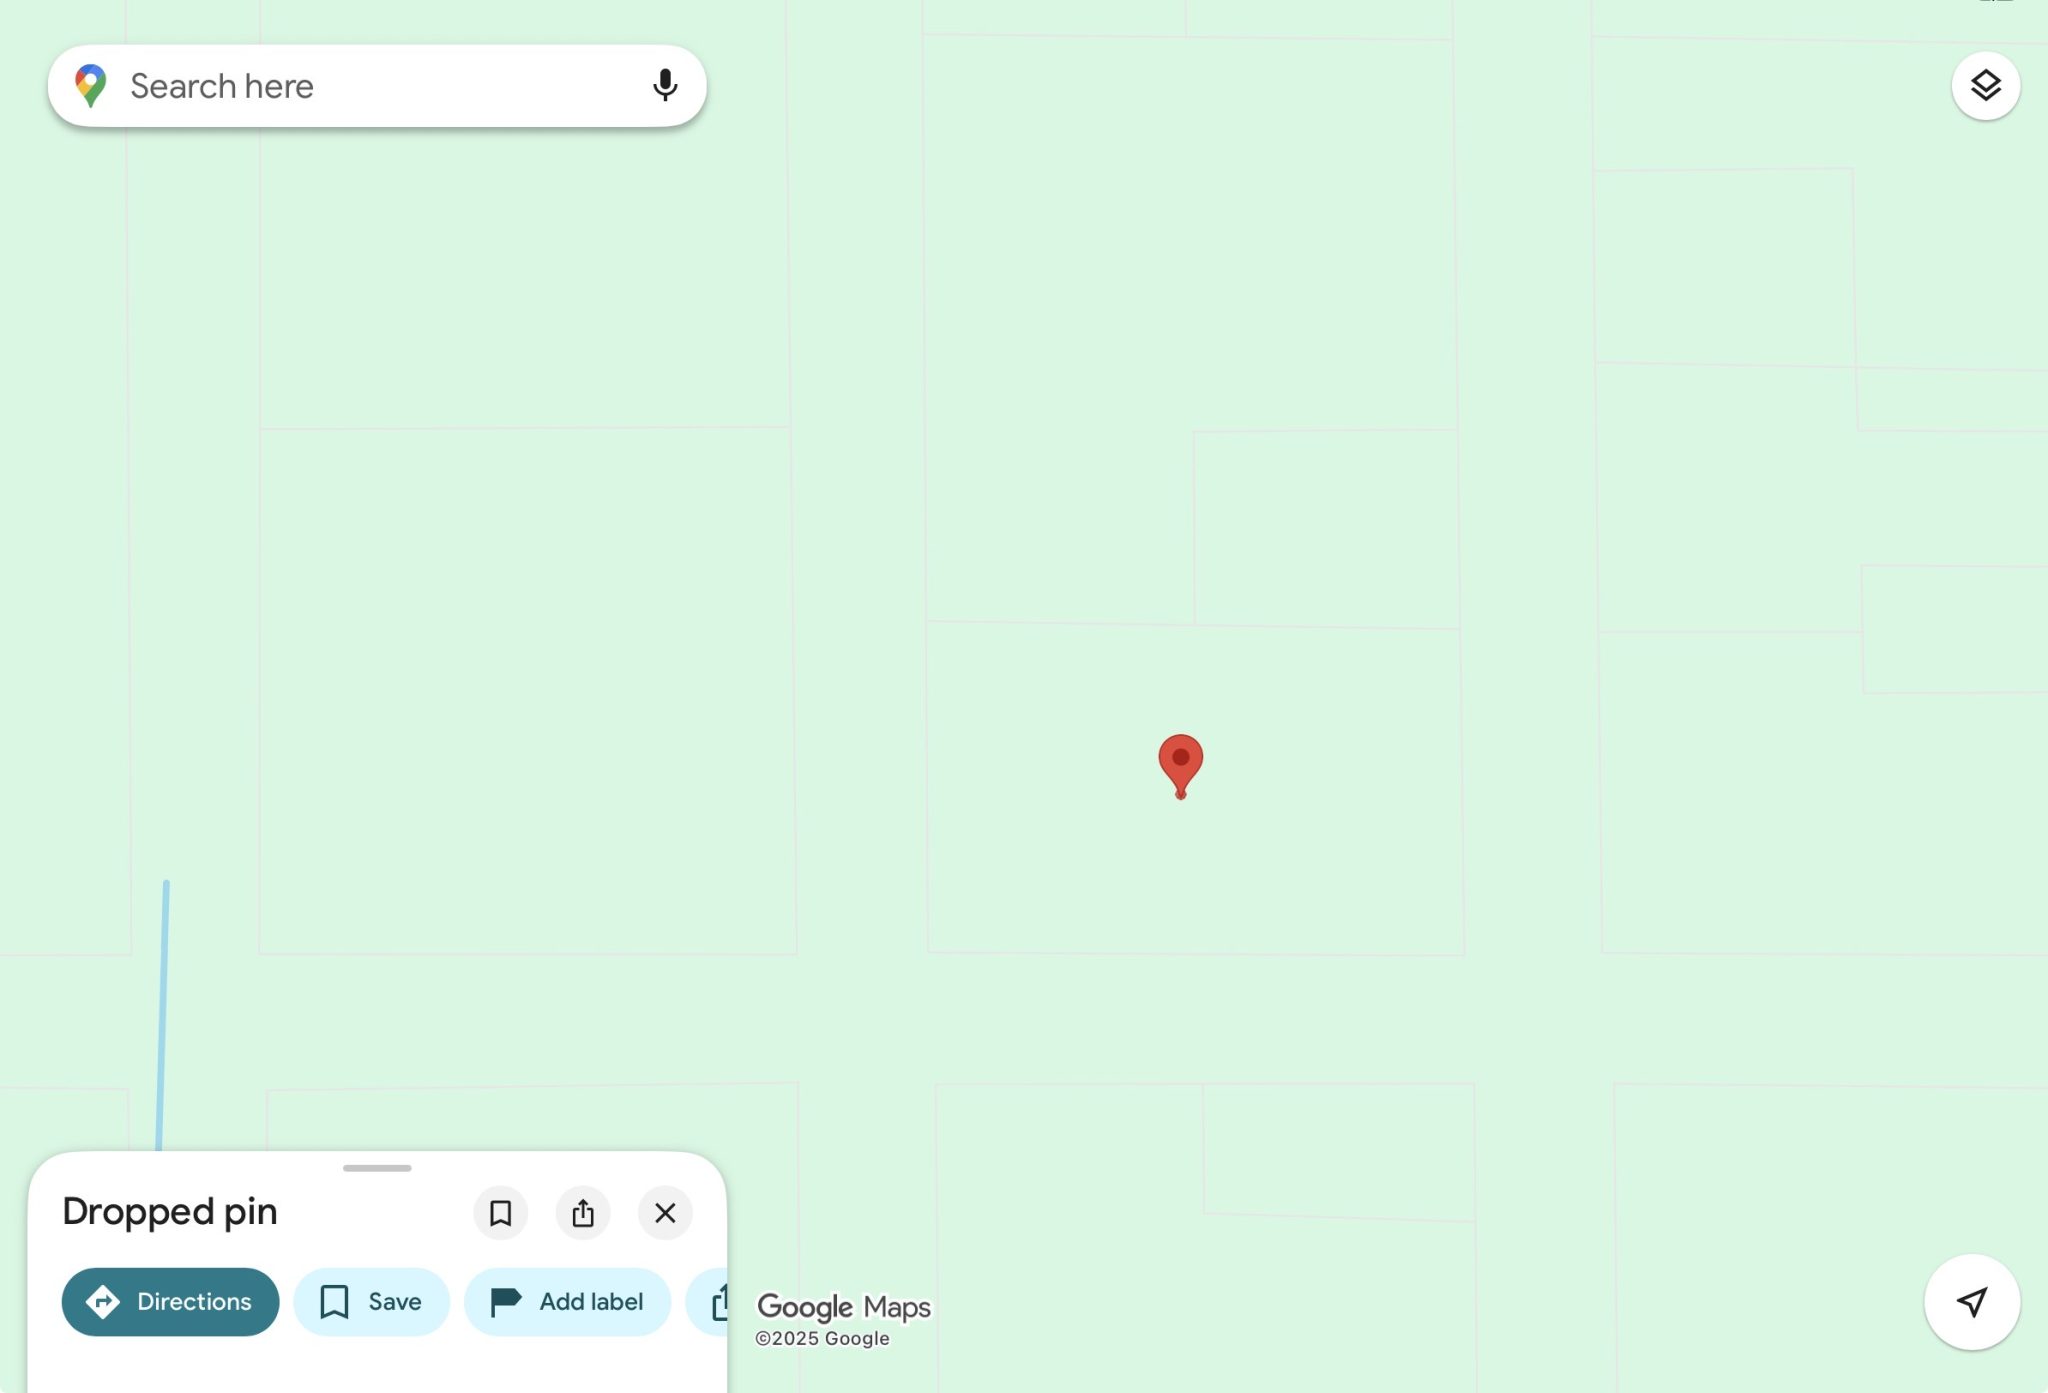Screen dimensions: 2048x1393
Task: Center map on my current location
Action: [1971, 1302]
